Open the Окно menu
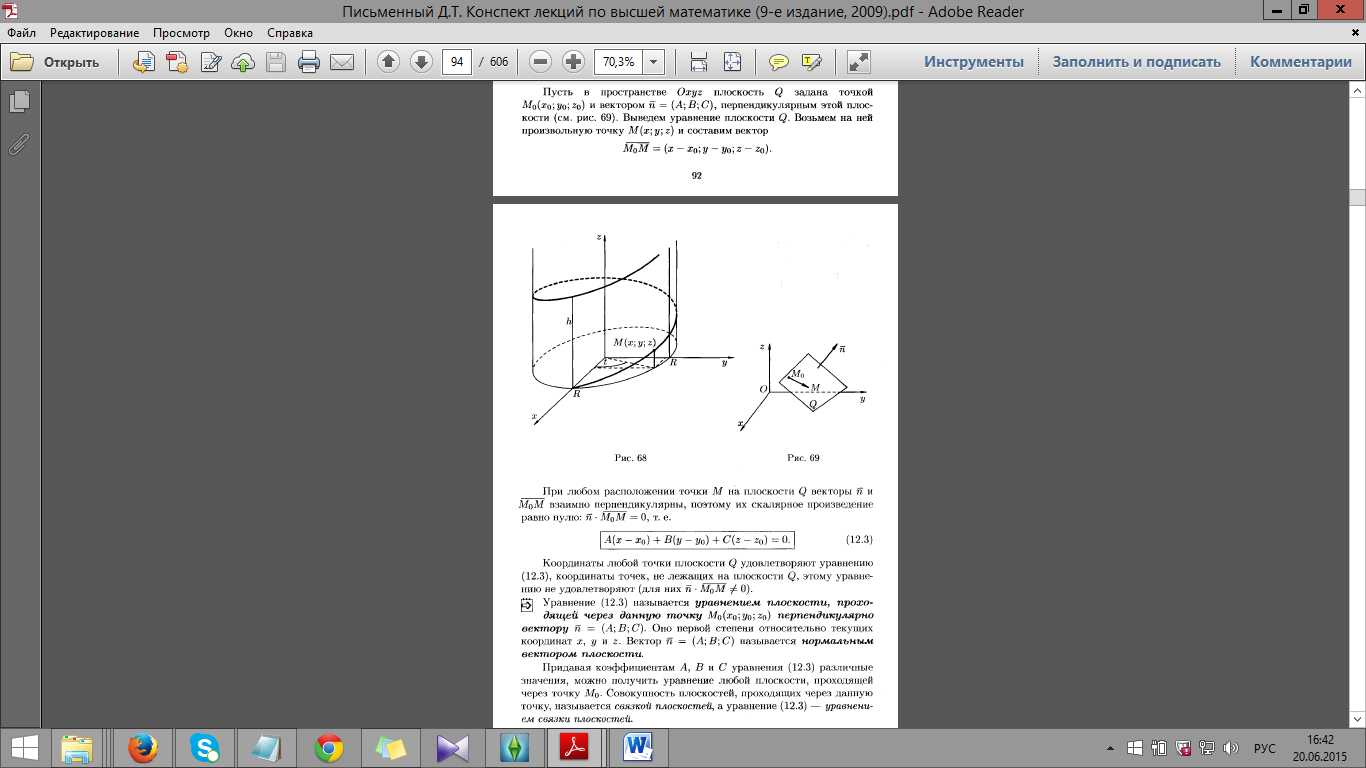The image size is (1366, 768). click(239, 33)
